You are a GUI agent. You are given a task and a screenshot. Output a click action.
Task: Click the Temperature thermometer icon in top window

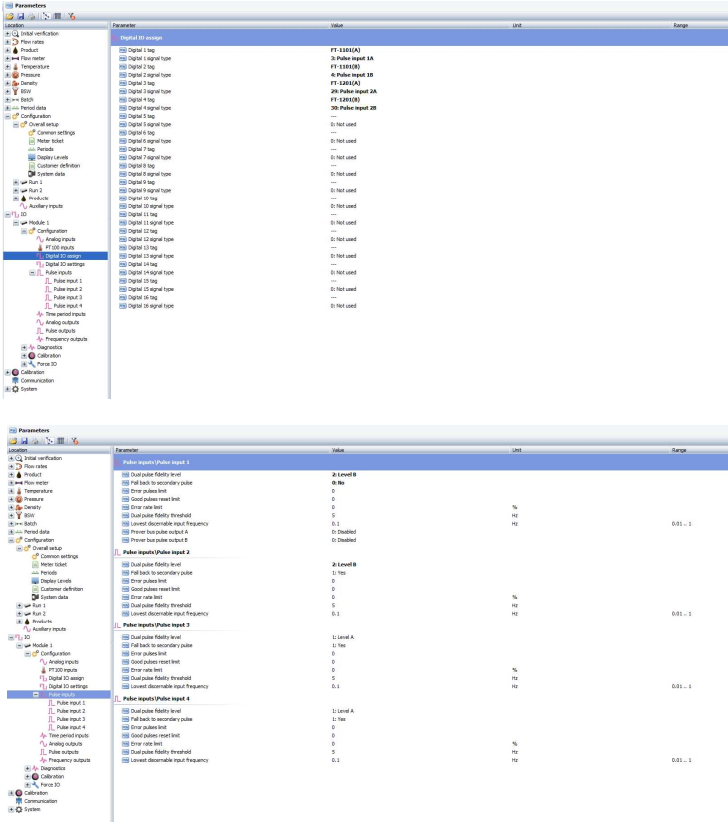point(15,67)
